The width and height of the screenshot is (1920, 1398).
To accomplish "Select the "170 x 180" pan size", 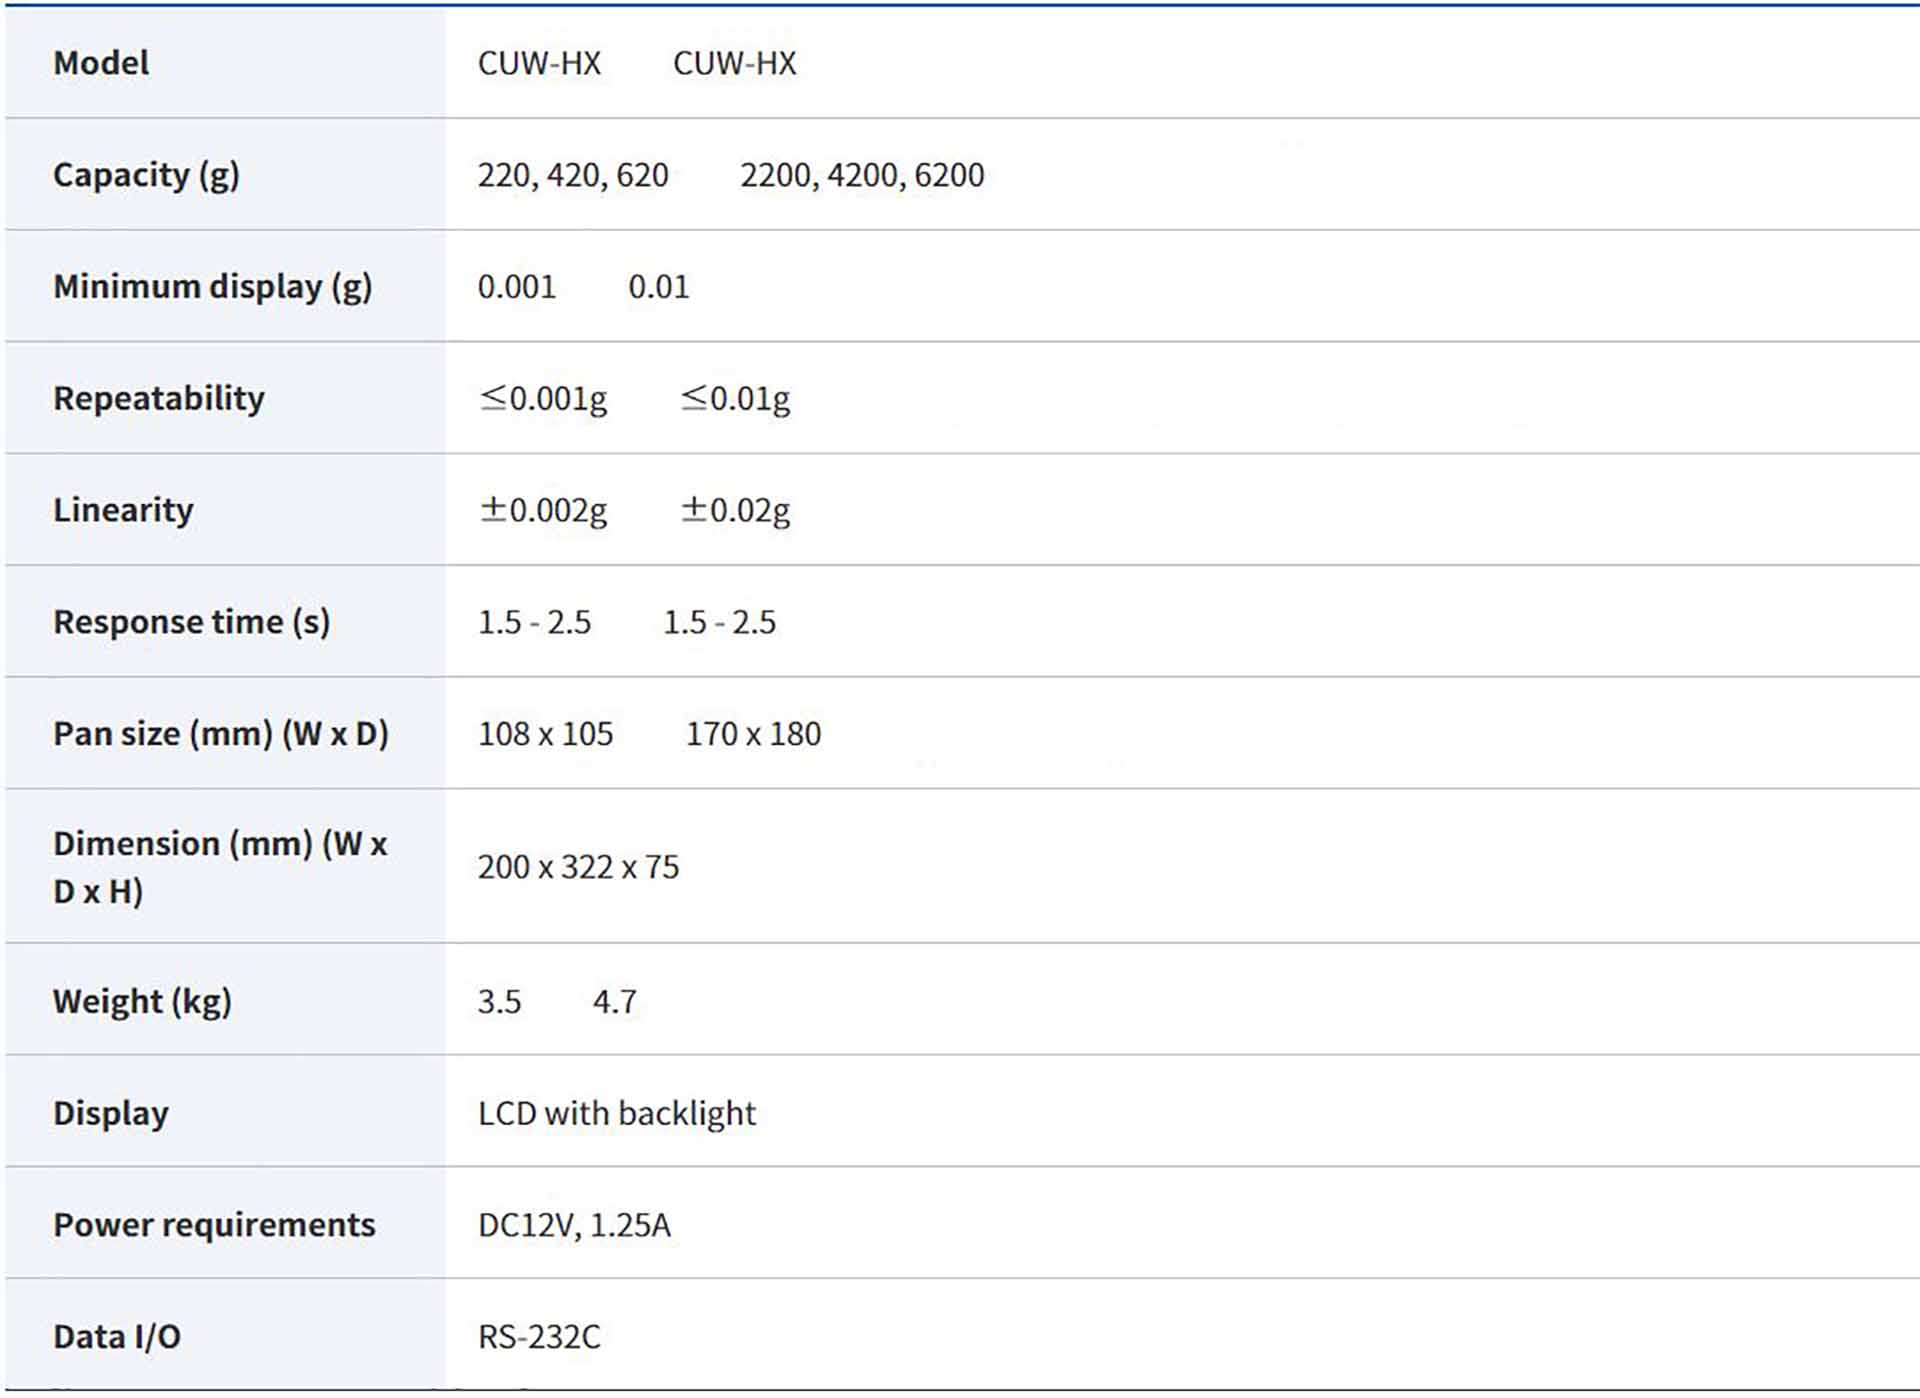I will (x=753, y=734).
